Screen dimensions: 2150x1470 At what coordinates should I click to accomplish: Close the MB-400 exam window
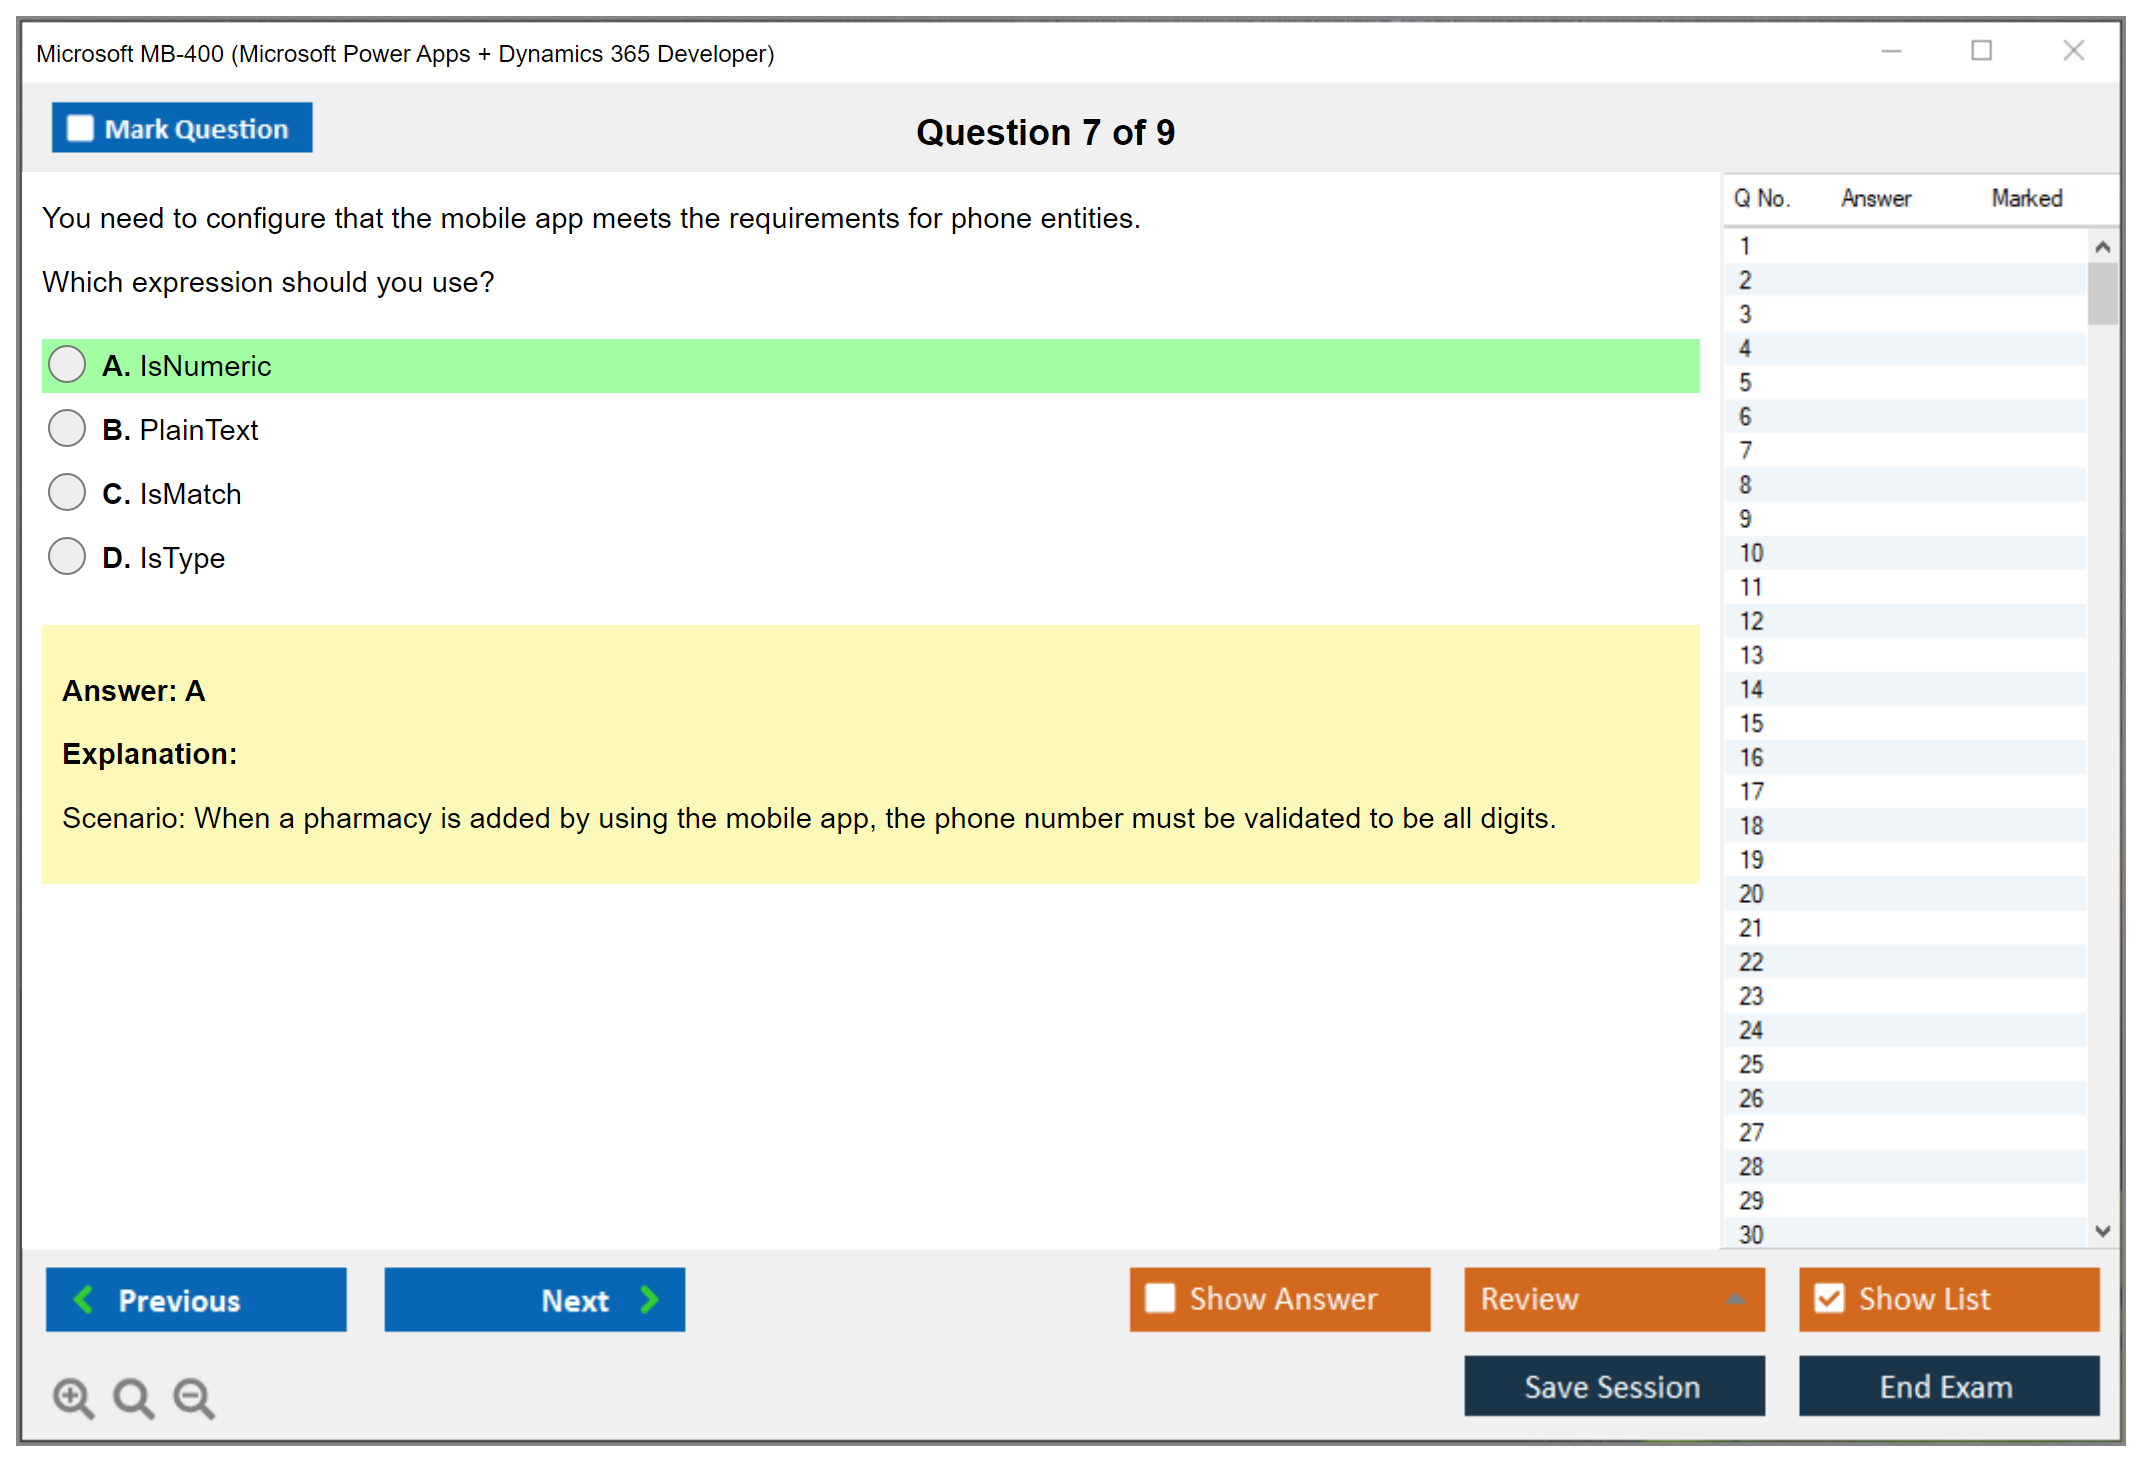point(2073,51)
